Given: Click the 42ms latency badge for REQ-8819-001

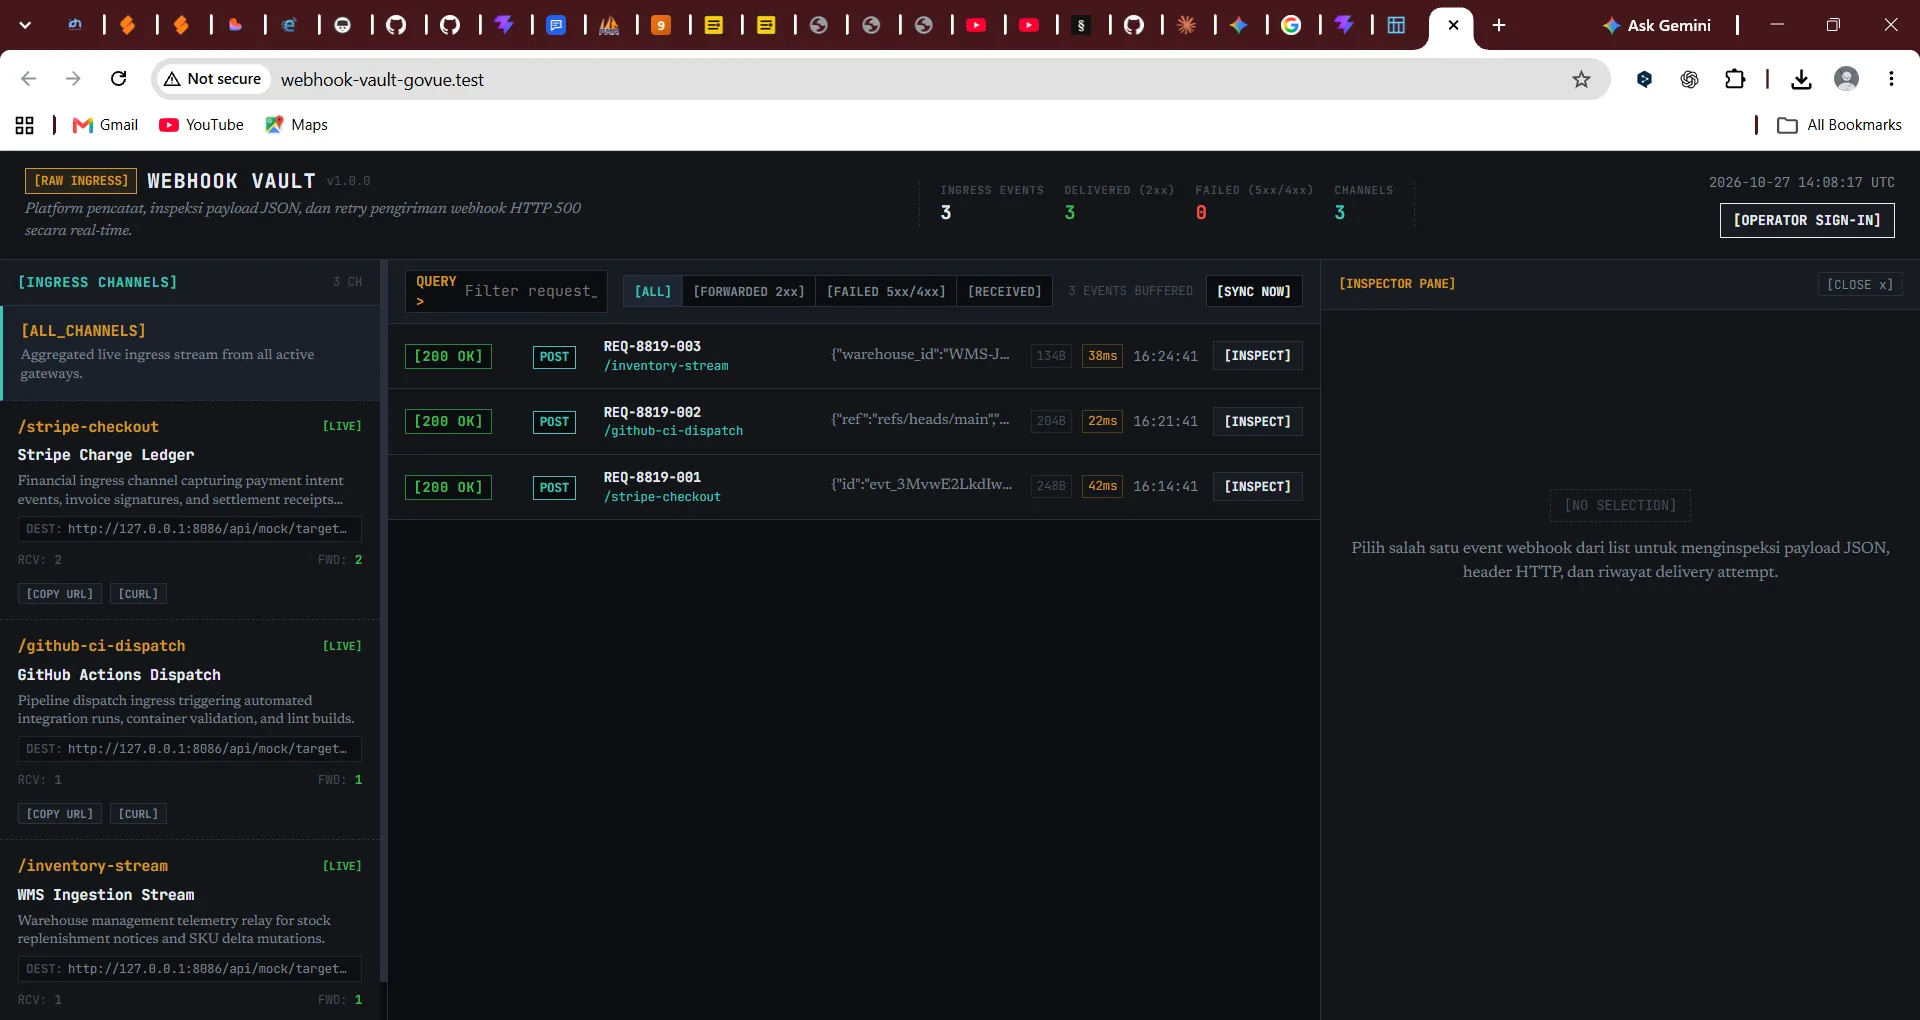Looking at the screenshot, I should pyautogui.click(x=1103, y=487).
